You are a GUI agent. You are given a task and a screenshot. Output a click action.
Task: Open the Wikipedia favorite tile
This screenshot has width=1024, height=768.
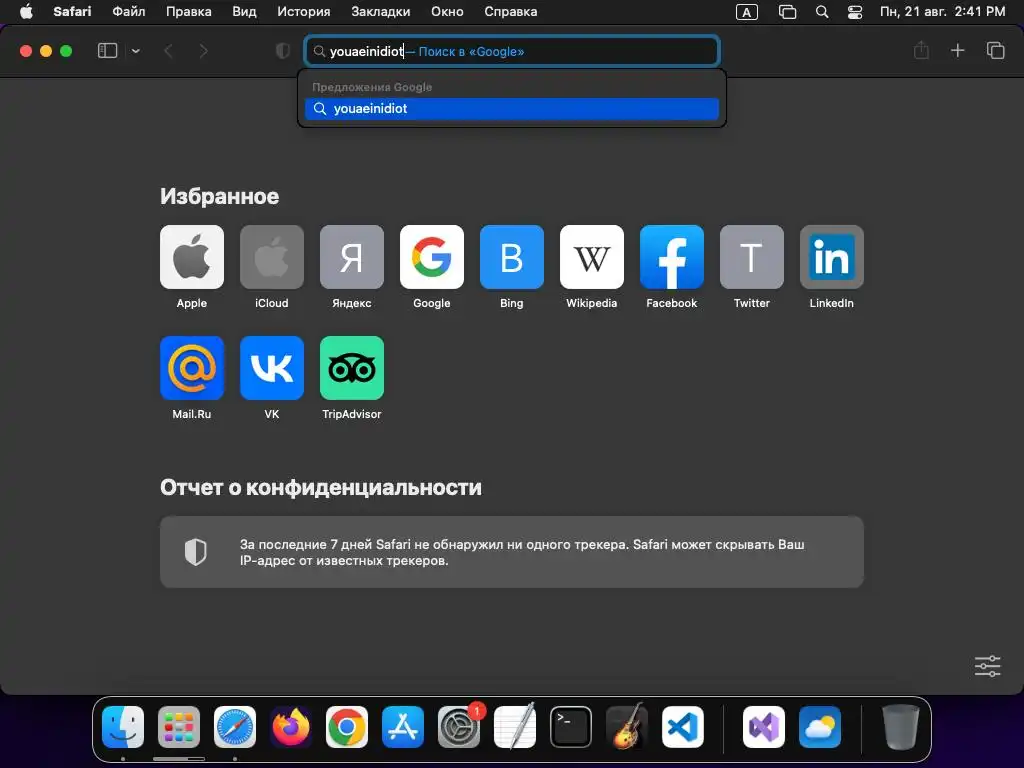592,257
